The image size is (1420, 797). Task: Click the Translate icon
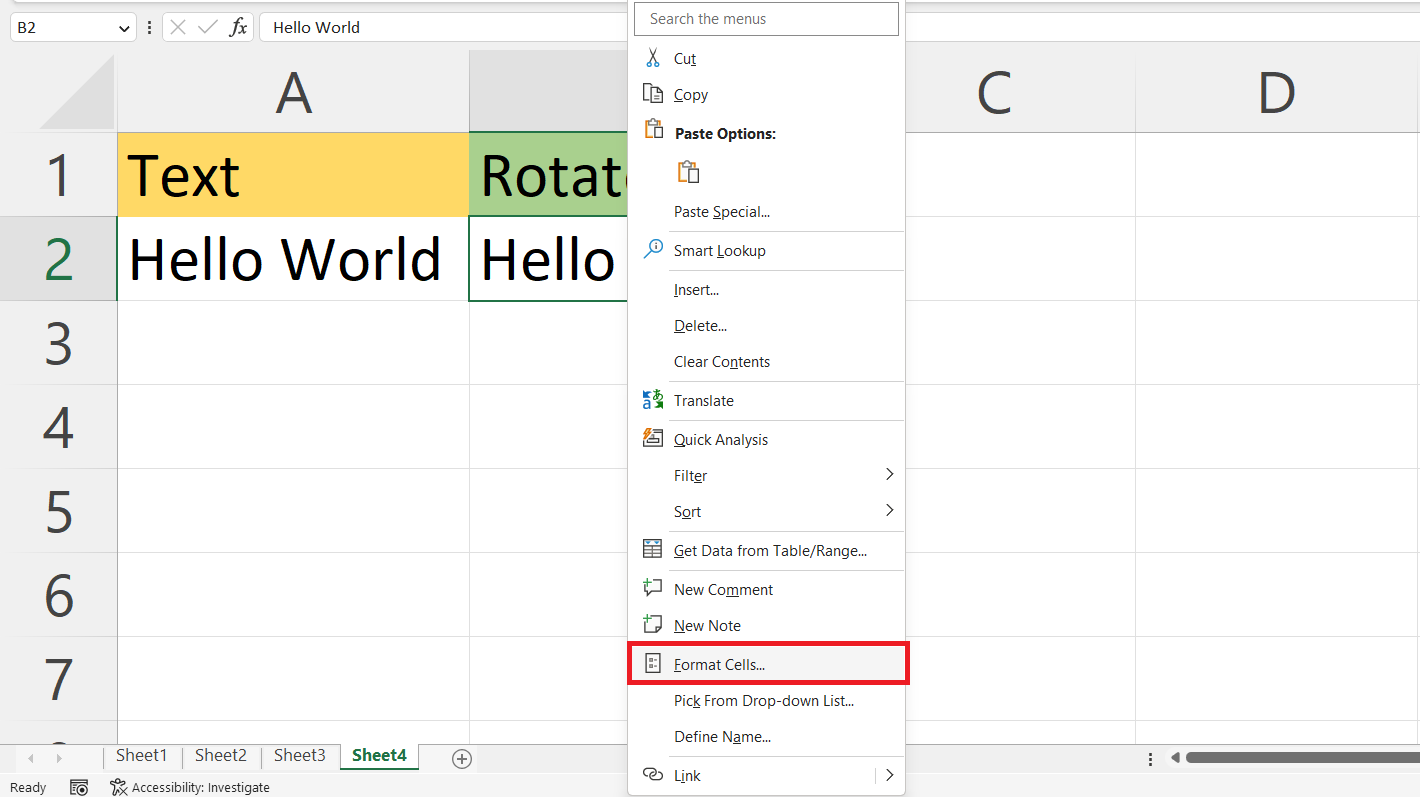(x=654, y=399)
